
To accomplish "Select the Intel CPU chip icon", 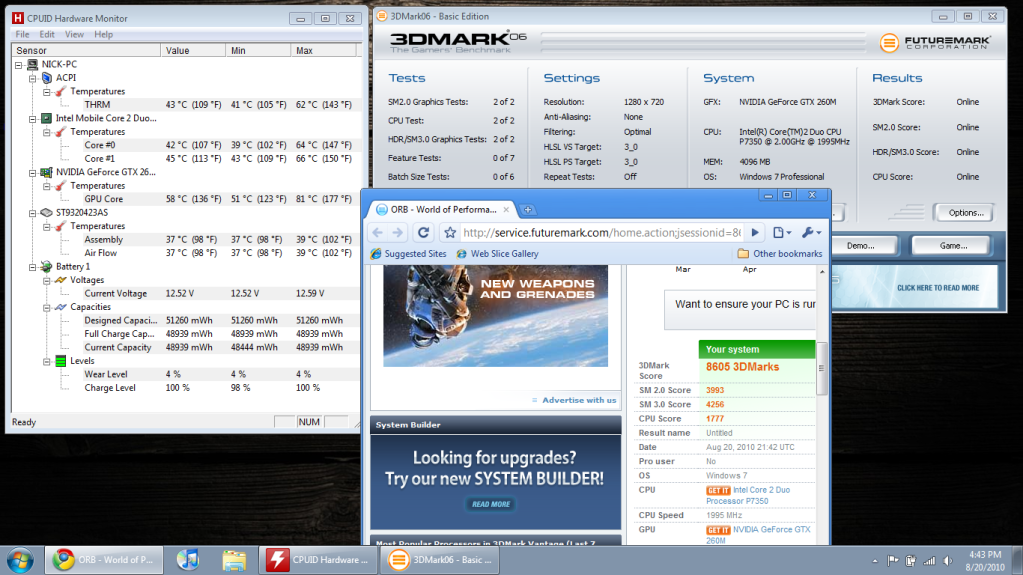I will tap(46, 118).
